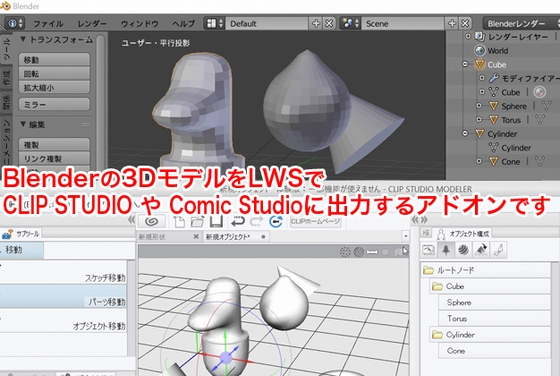
Task: Open the レンダー menu
Action: pyautogui.click(x=92, y=24)
